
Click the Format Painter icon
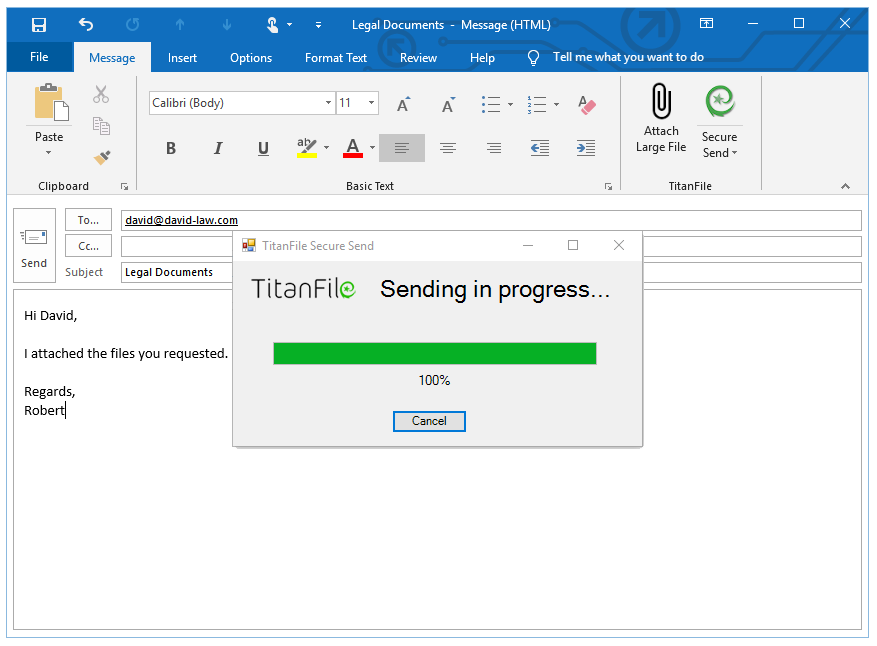point(100,157)
